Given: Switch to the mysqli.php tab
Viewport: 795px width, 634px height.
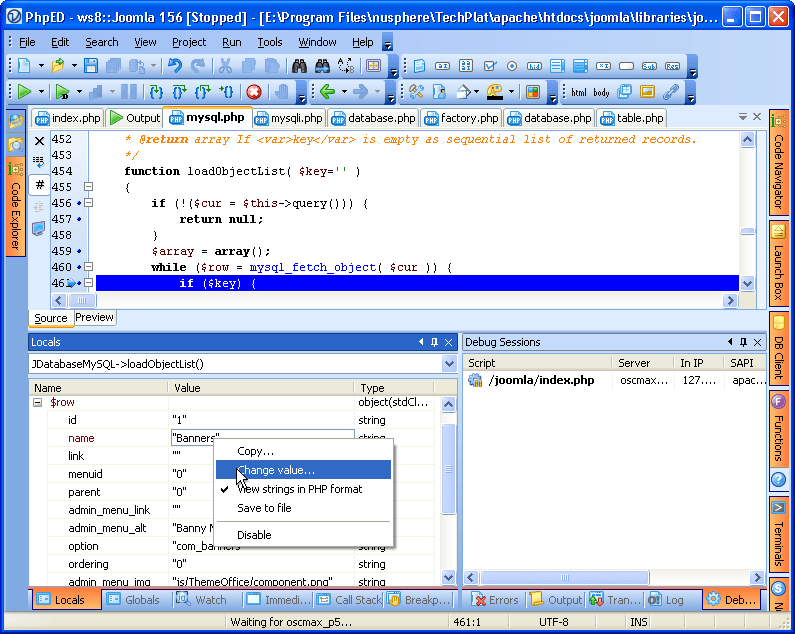Looking at the screenshot, I should click(x=288, y=118).
